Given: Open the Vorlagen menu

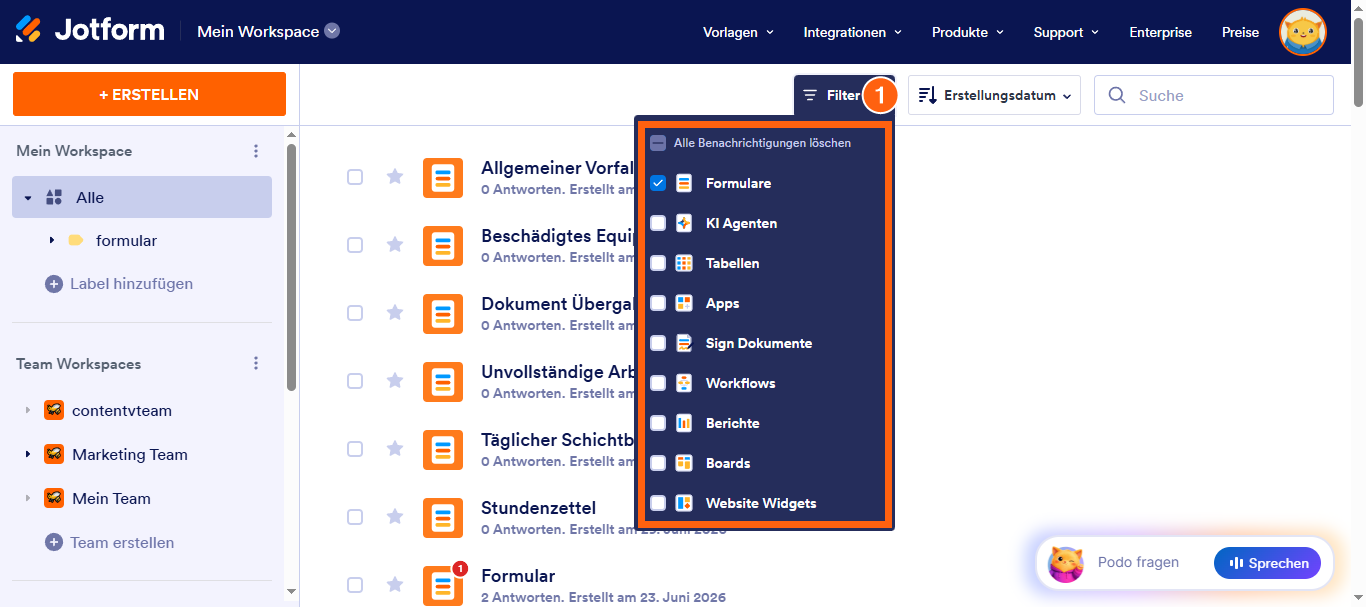Looking at the screenshot, I should (x=738, y=32).
